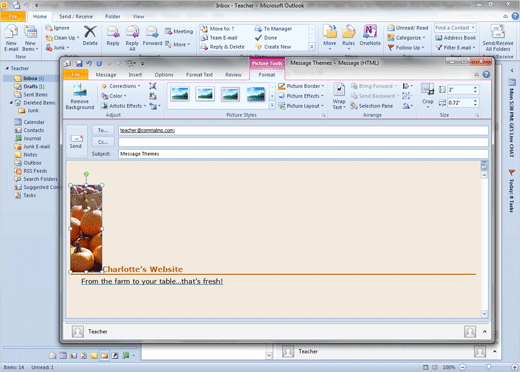Screen dimensions: 520x372
Task: Open the Selection Pane
Action: [x=372, y=106]
